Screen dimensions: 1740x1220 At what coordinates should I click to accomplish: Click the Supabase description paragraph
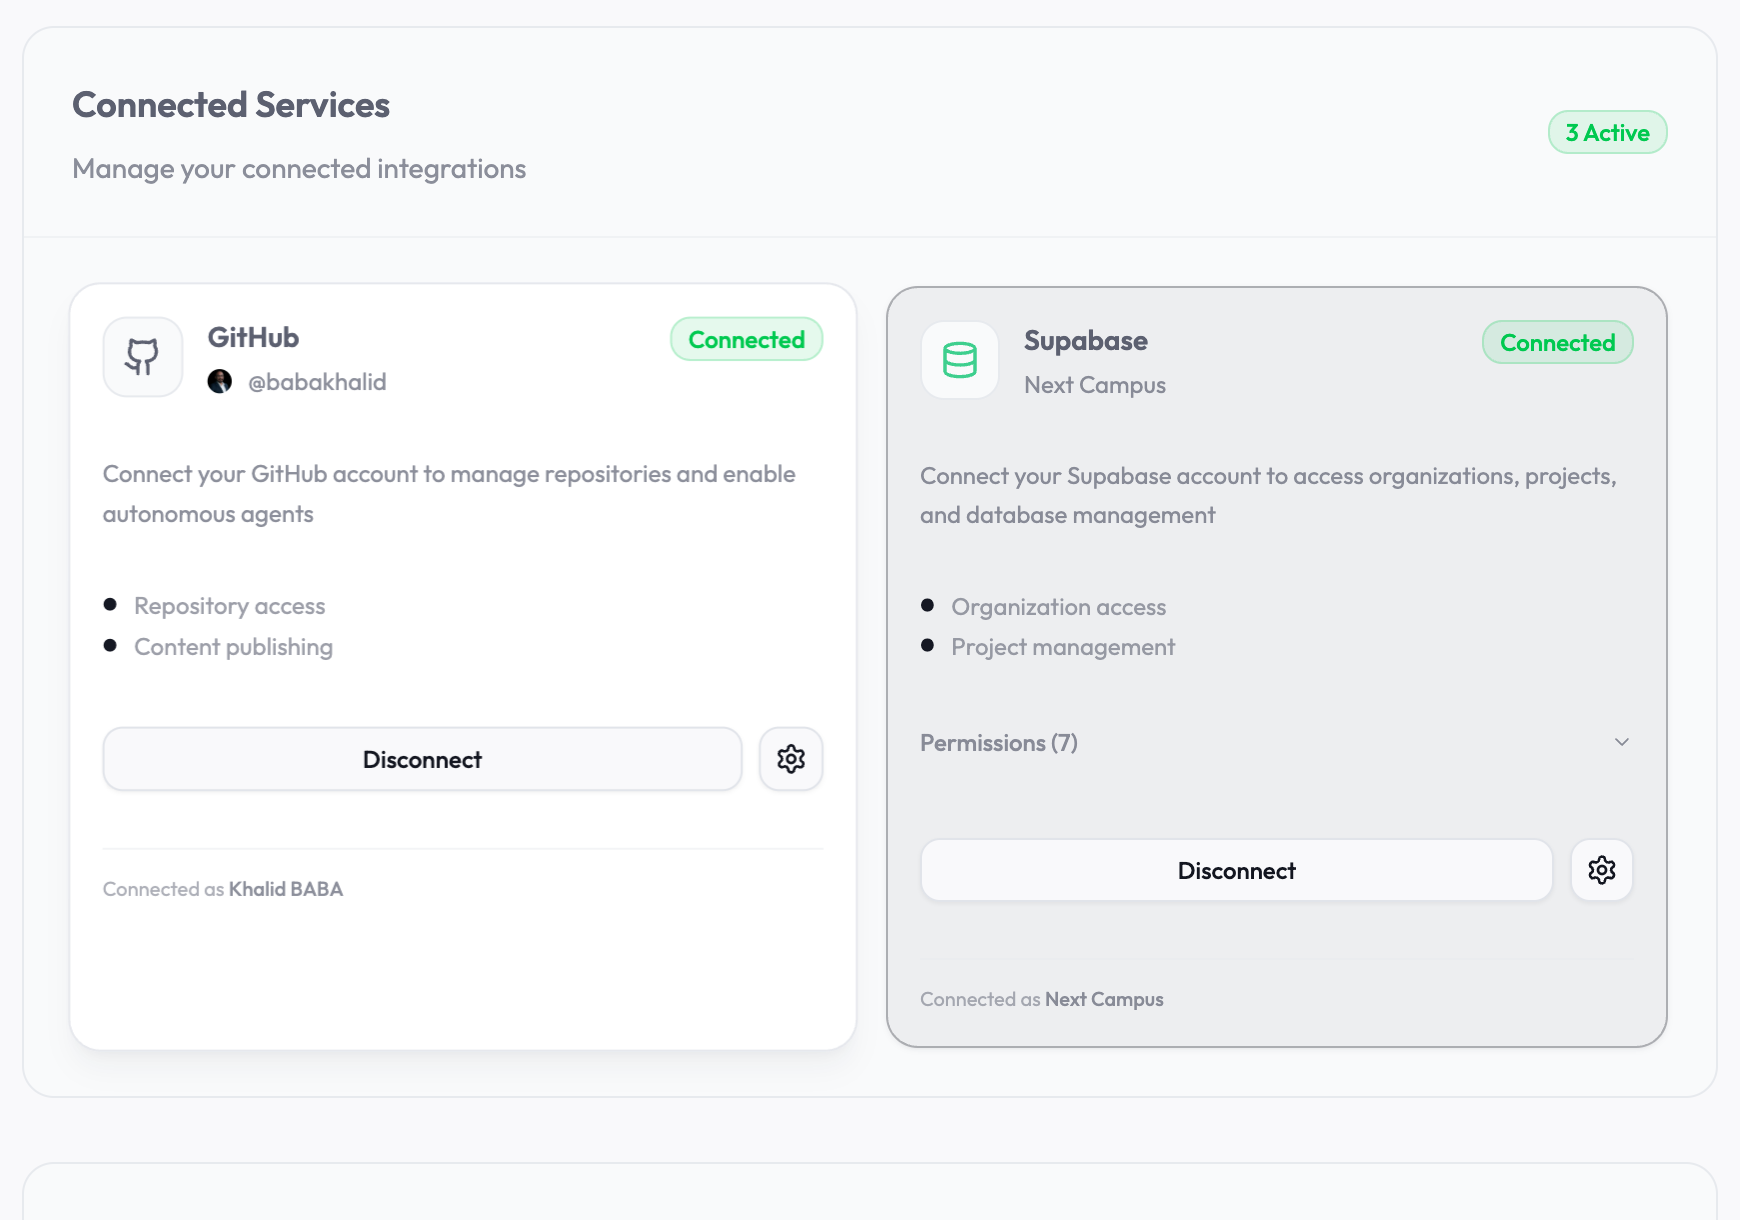1268,496
